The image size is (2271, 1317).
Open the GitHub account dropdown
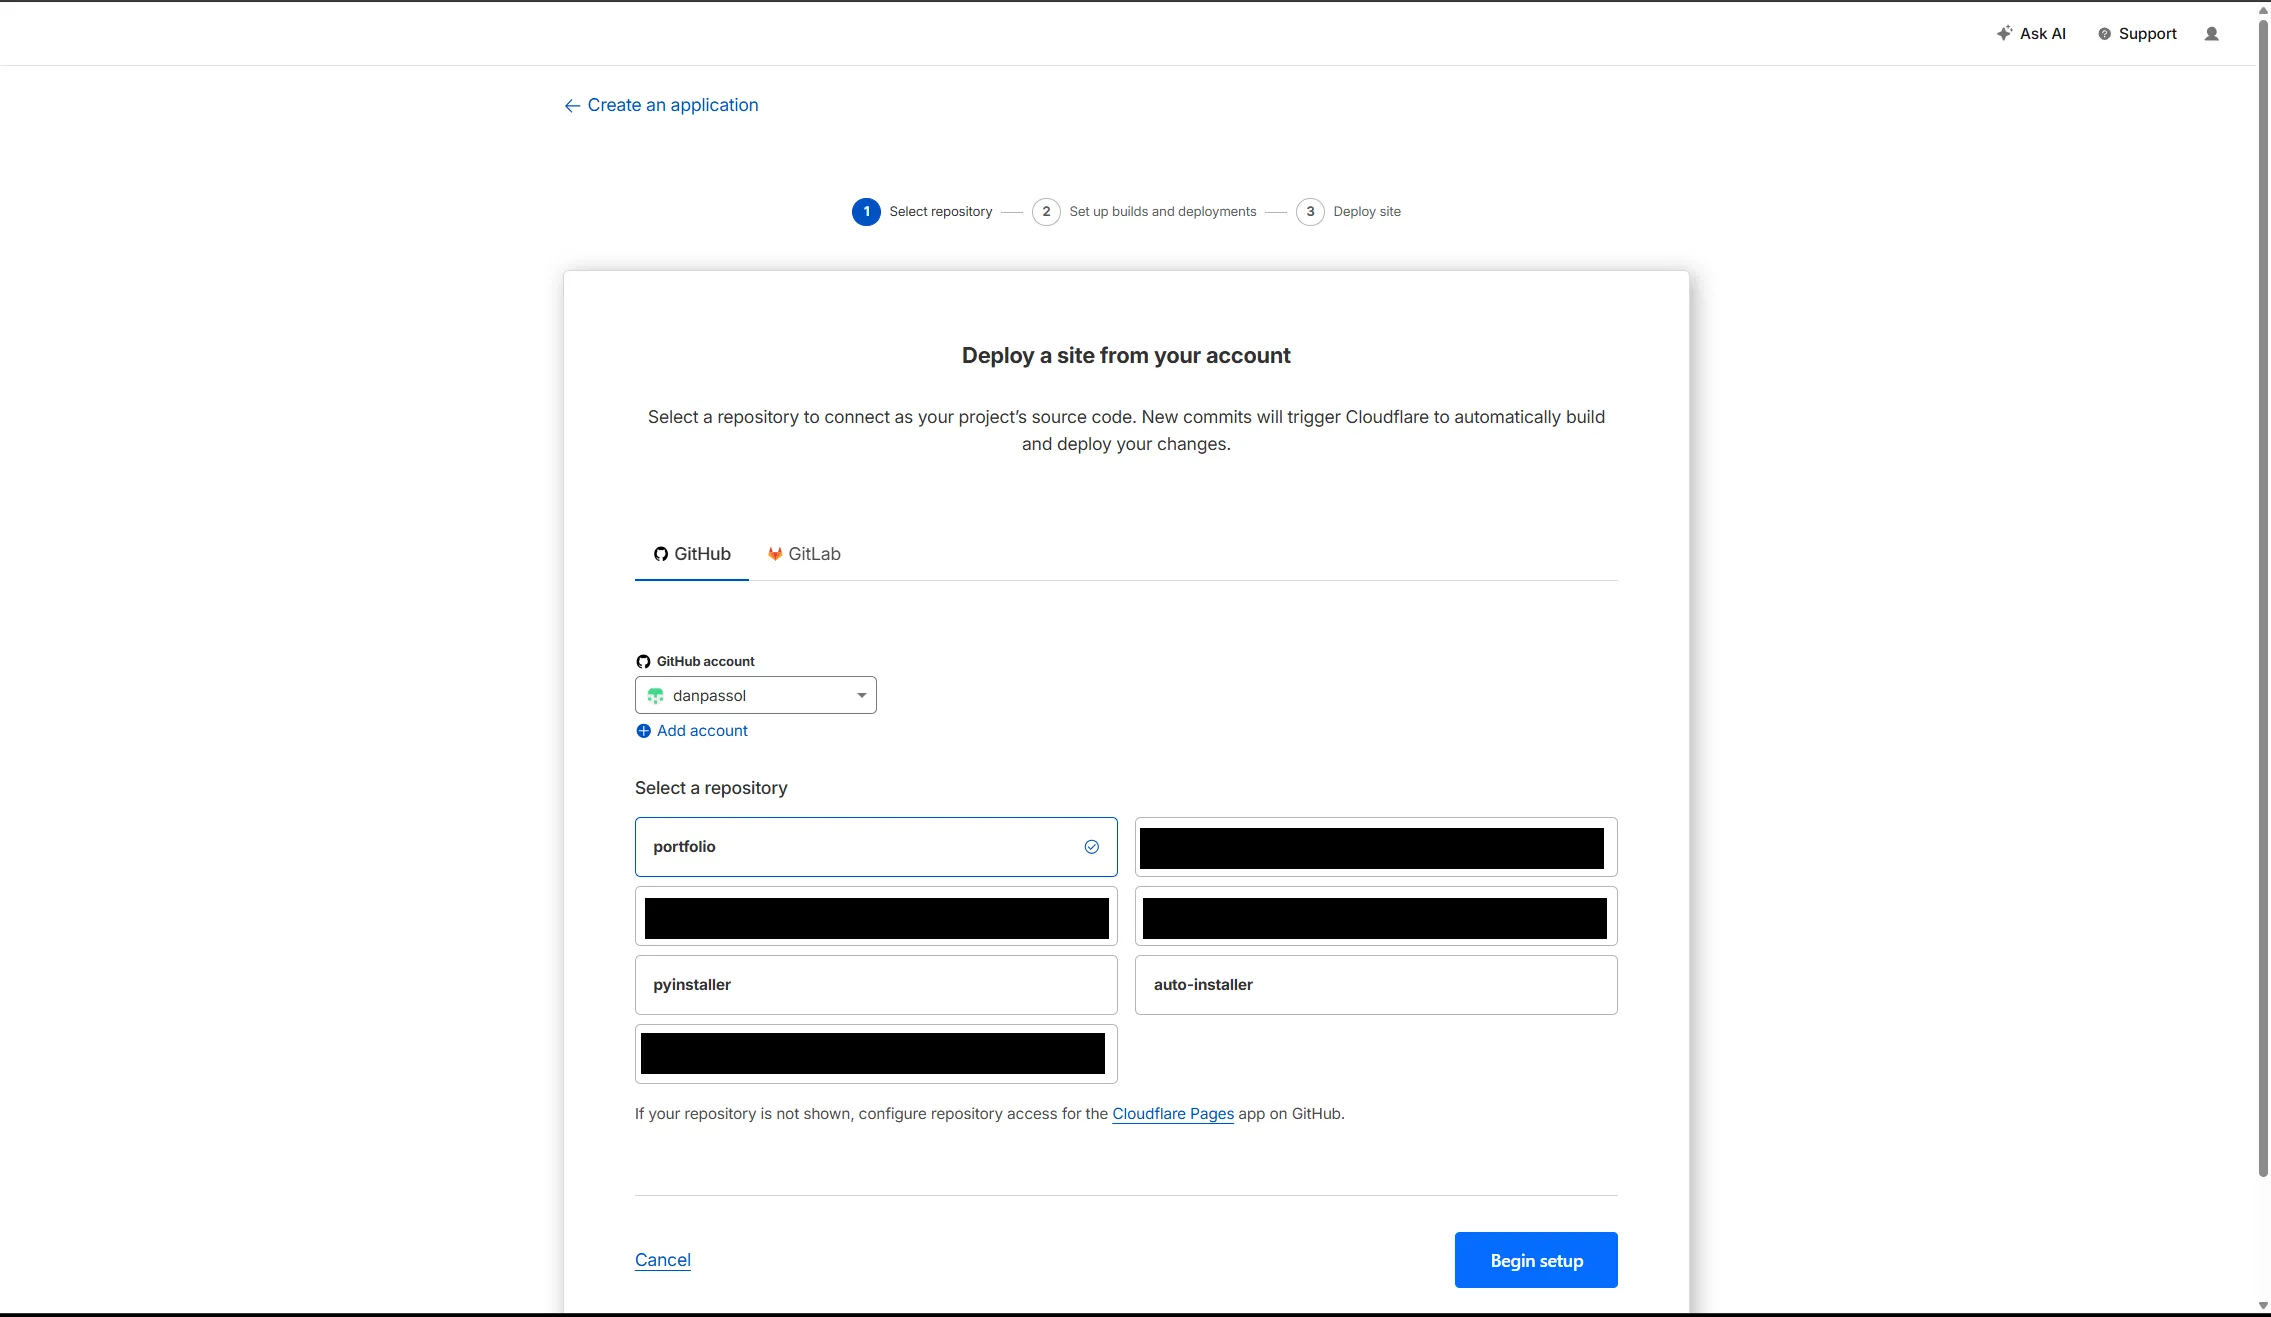coord(756,695)
